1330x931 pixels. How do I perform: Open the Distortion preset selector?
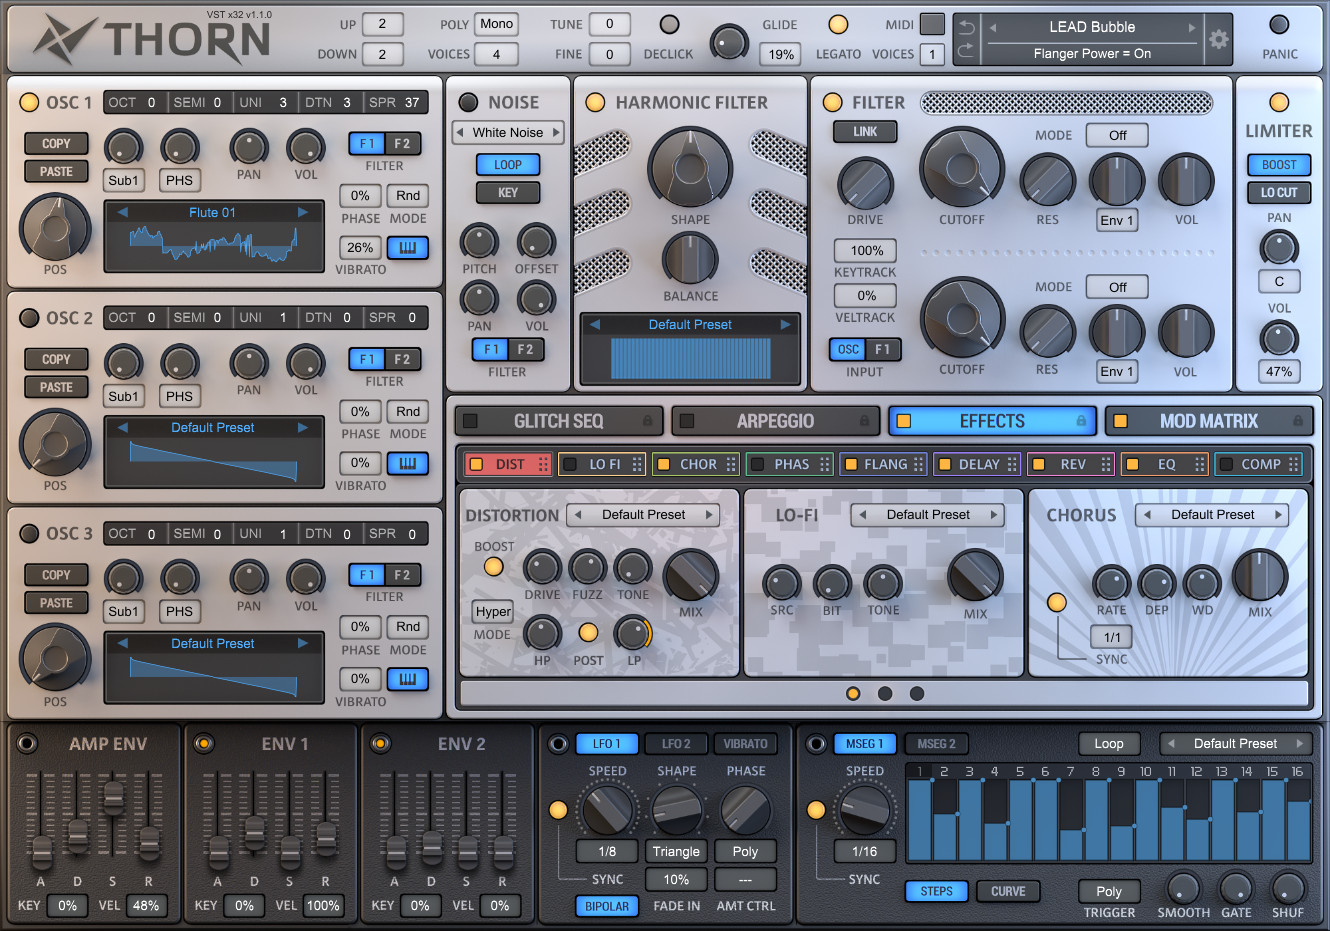[x=644, y=515]
